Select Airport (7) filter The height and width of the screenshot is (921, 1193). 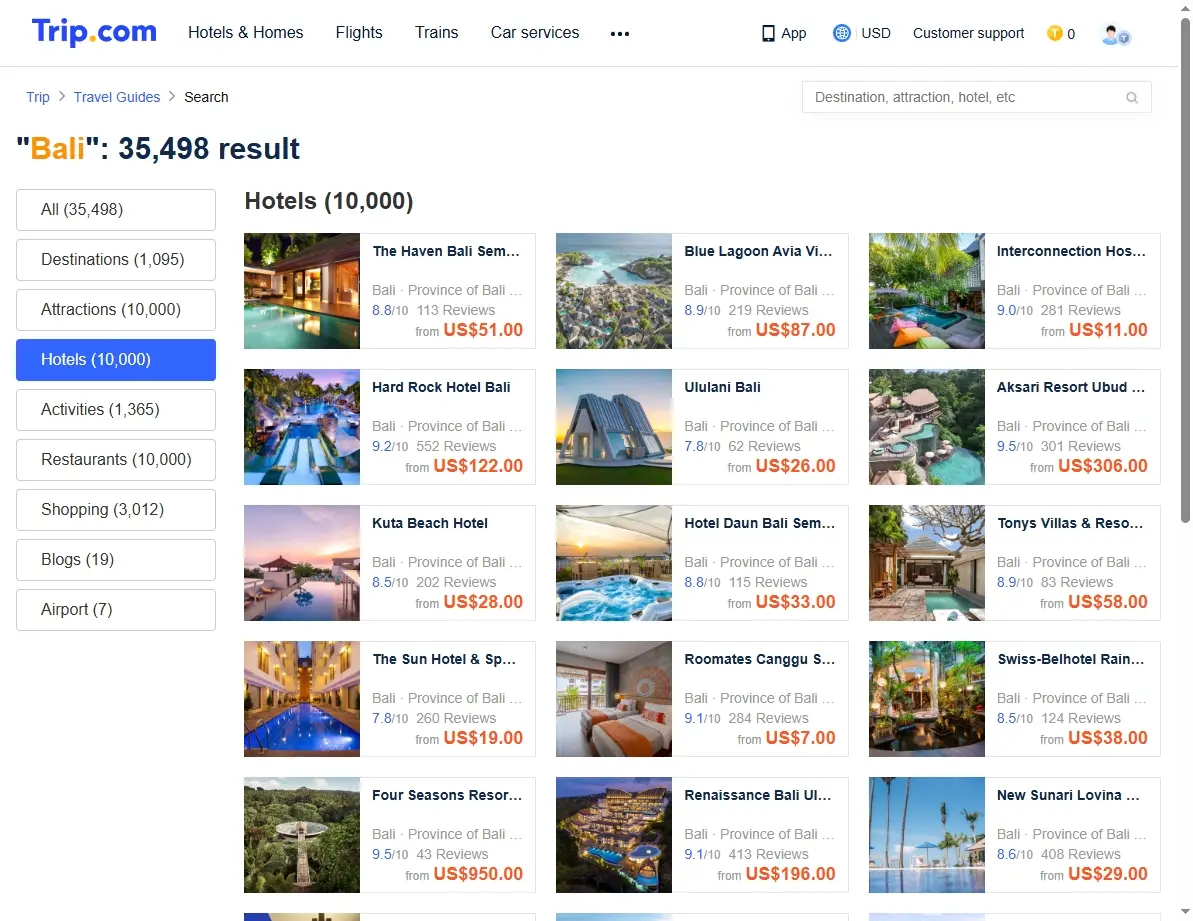pyautogui.click(x=116, y=610)
